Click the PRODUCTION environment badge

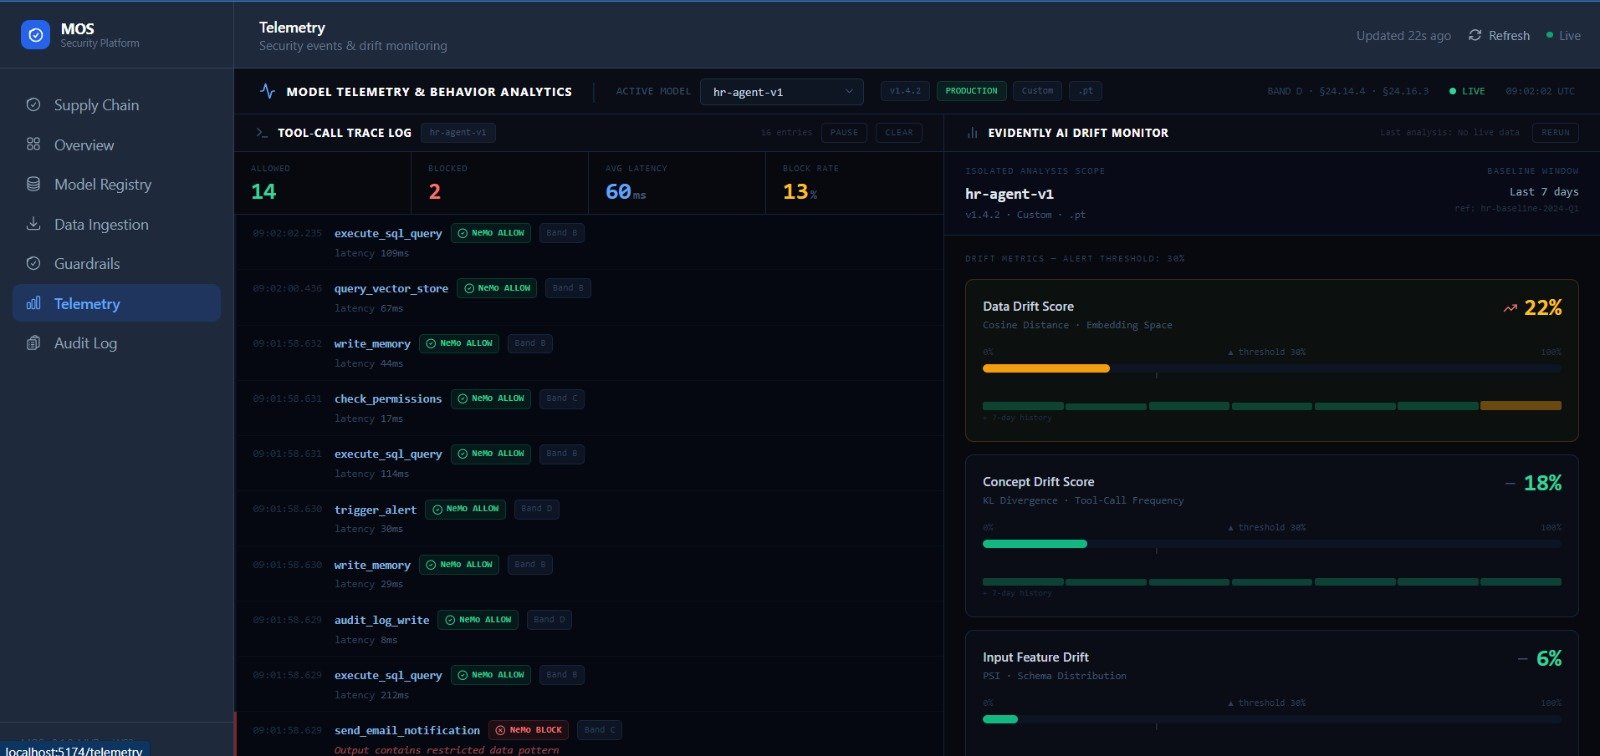[971, 91]
